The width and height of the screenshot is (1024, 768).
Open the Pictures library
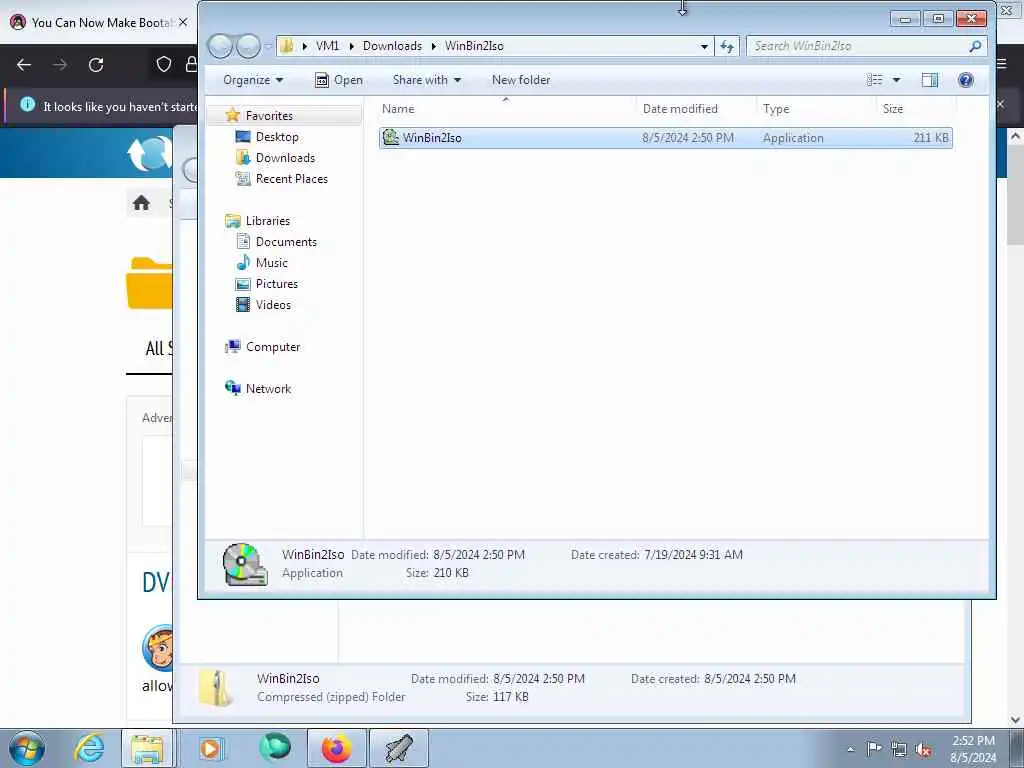coord(277,283)
